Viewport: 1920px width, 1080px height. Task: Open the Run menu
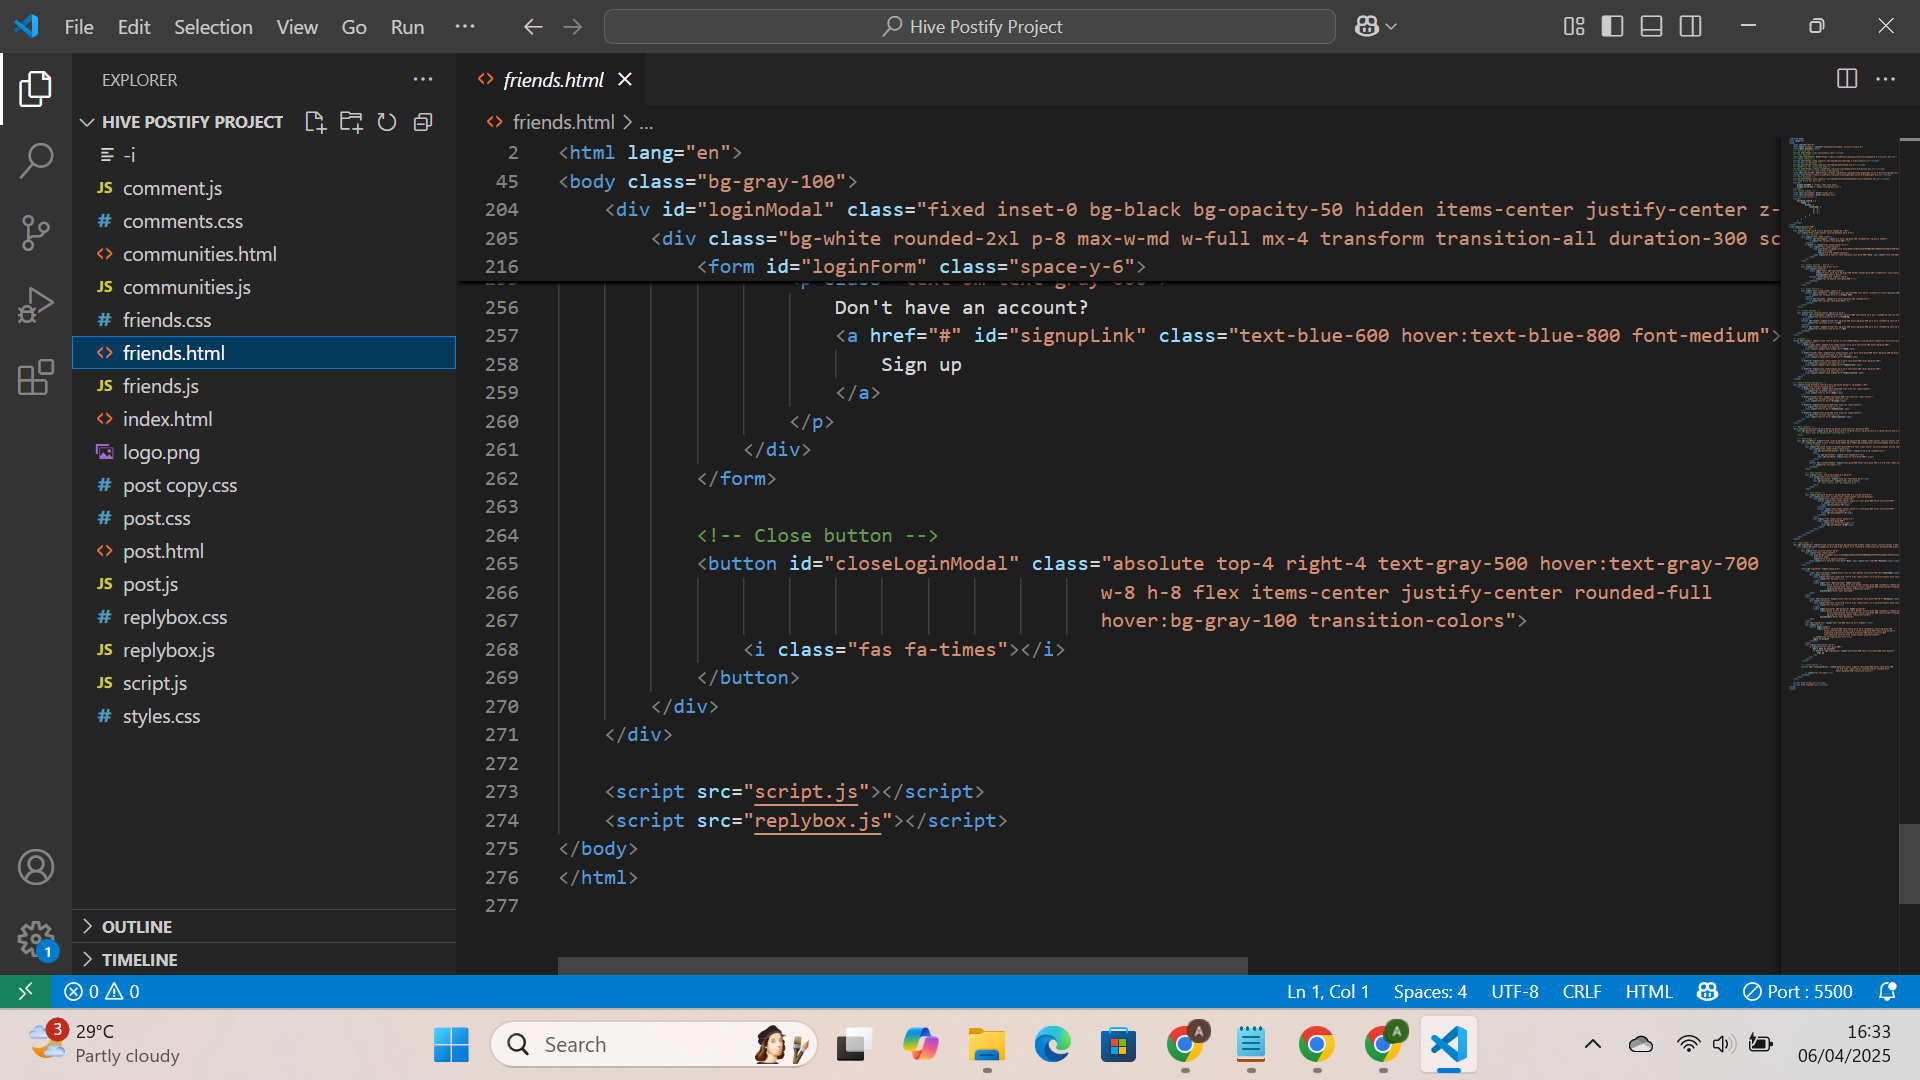(x=407, y=27)
